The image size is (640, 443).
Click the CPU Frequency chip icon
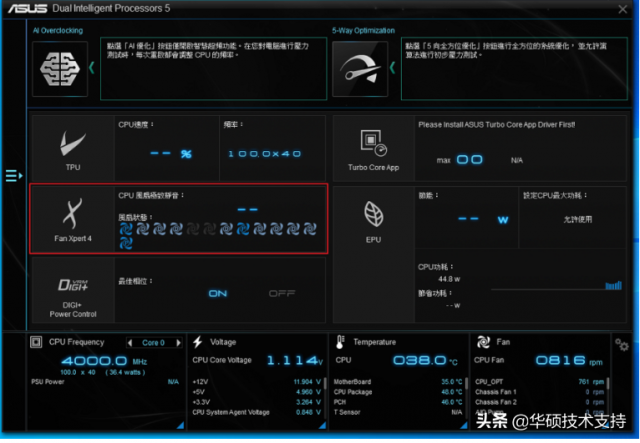point(36,342)
